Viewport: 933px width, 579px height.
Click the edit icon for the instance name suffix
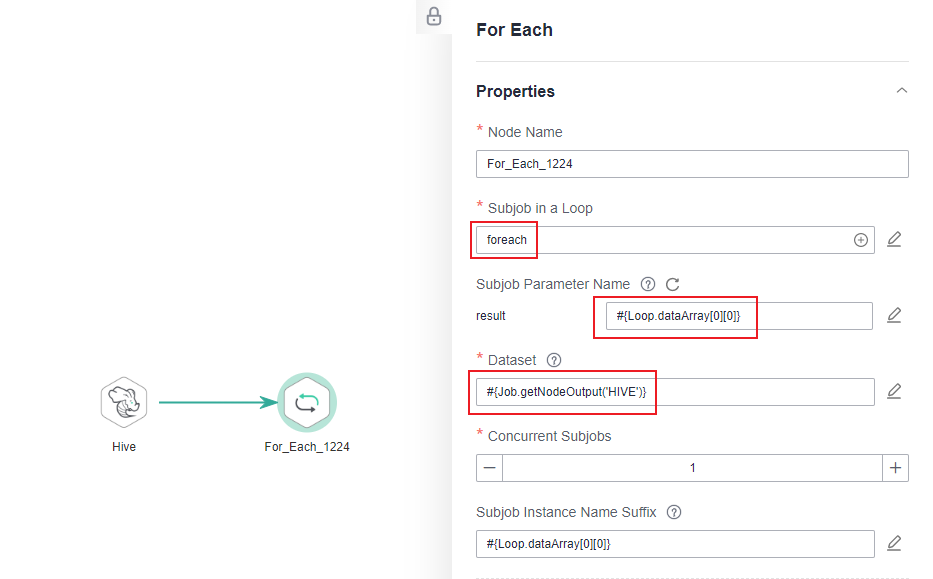(x=894, y=544)
